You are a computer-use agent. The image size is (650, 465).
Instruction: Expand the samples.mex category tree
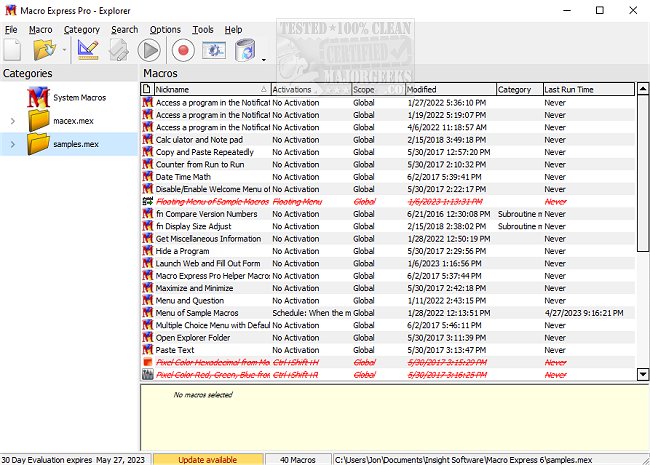click(13, 144)
